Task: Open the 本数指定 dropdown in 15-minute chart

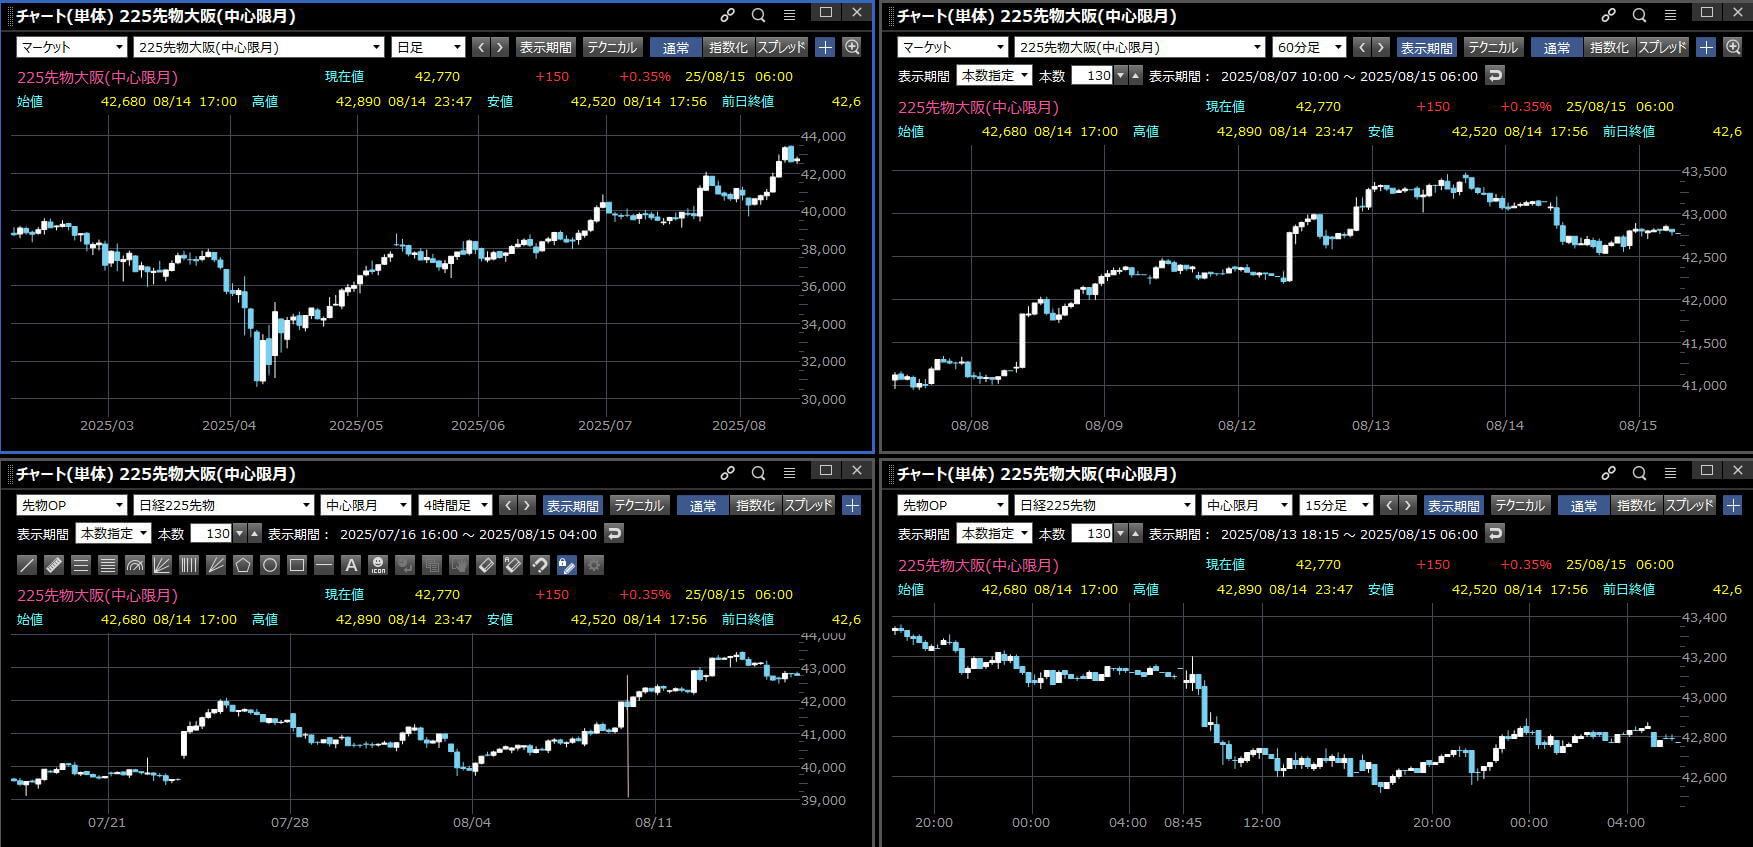Action: [994, 533]
